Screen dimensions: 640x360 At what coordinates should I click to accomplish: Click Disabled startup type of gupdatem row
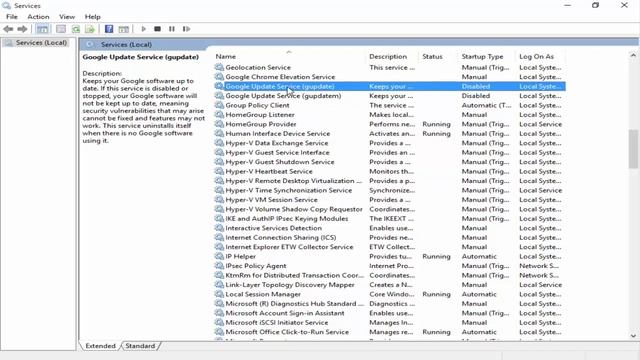tap(476, 96)
